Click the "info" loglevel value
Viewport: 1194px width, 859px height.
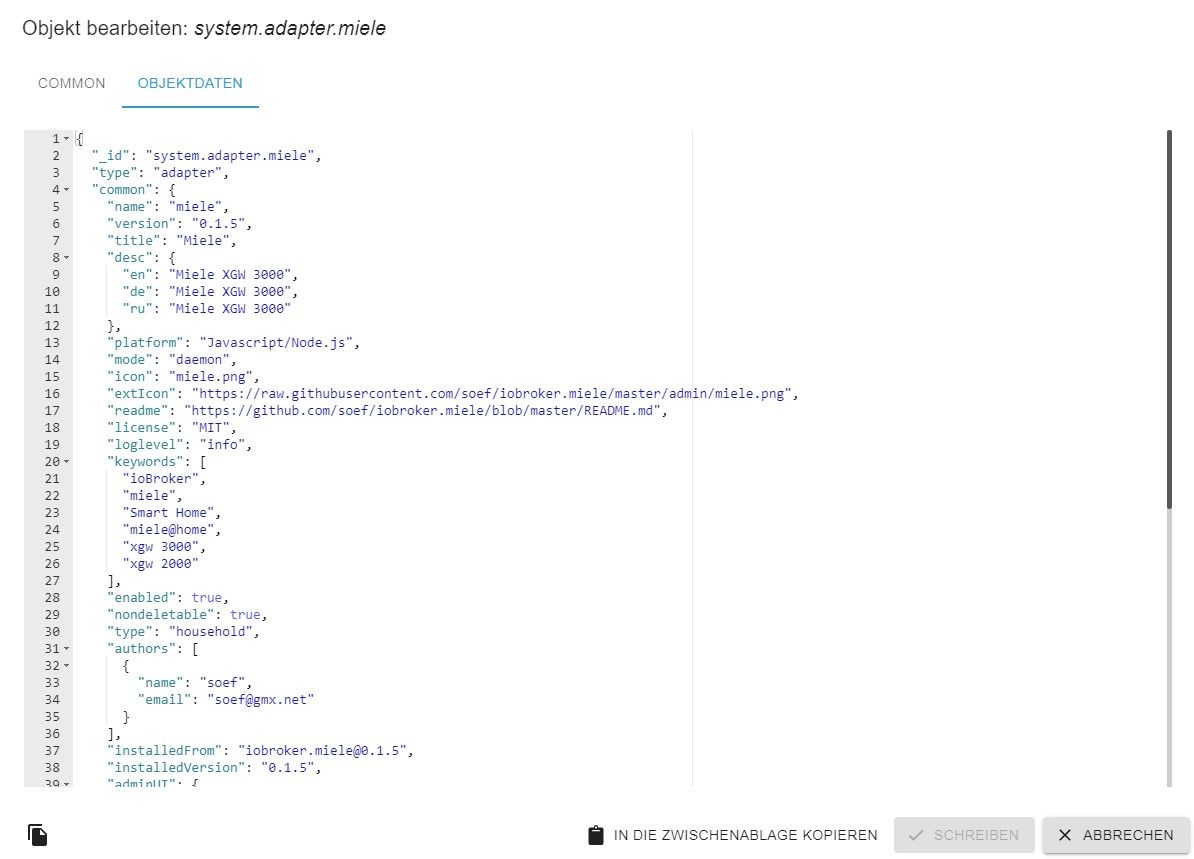click(222, 445)
